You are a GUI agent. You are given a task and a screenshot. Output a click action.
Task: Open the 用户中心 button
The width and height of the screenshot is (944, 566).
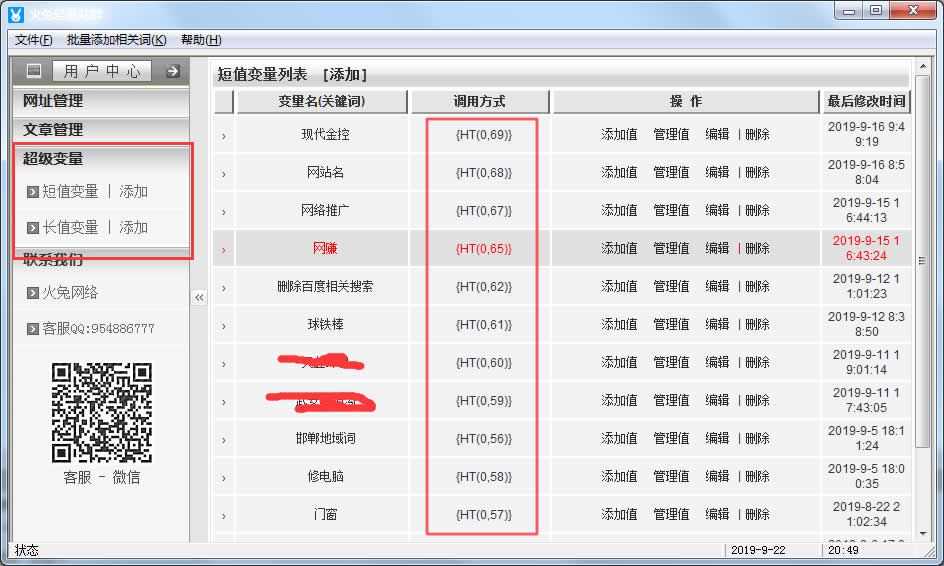(x=102, y=71)
